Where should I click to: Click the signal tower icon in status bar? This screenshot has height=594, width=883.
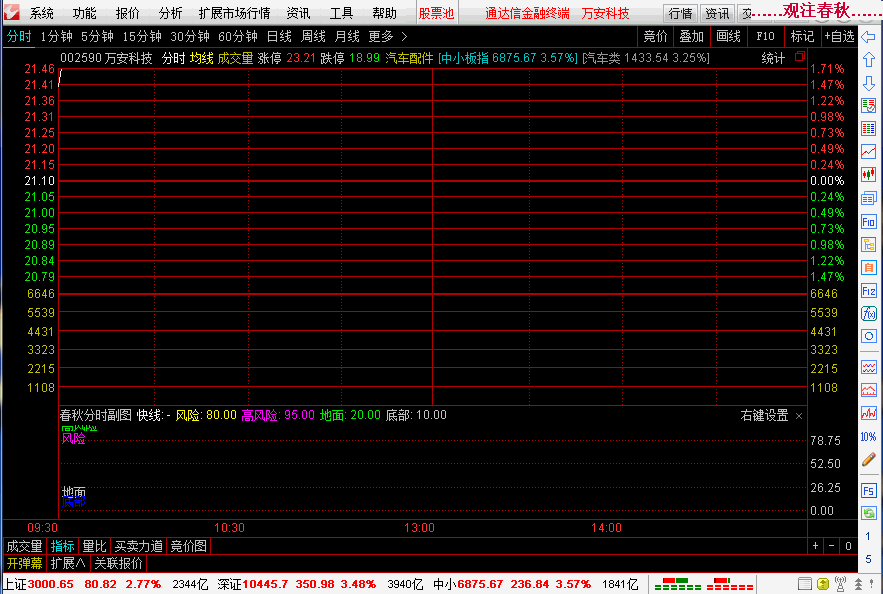click(x=840, y=584)
